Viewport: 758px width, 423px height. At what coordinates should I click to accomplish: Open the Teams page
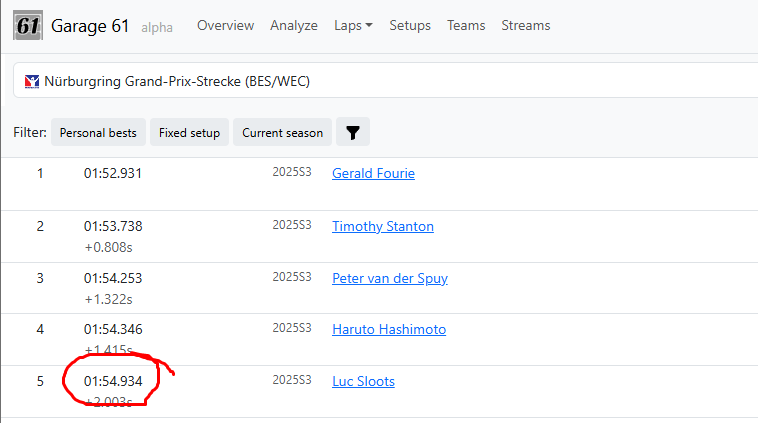(466, 25)
